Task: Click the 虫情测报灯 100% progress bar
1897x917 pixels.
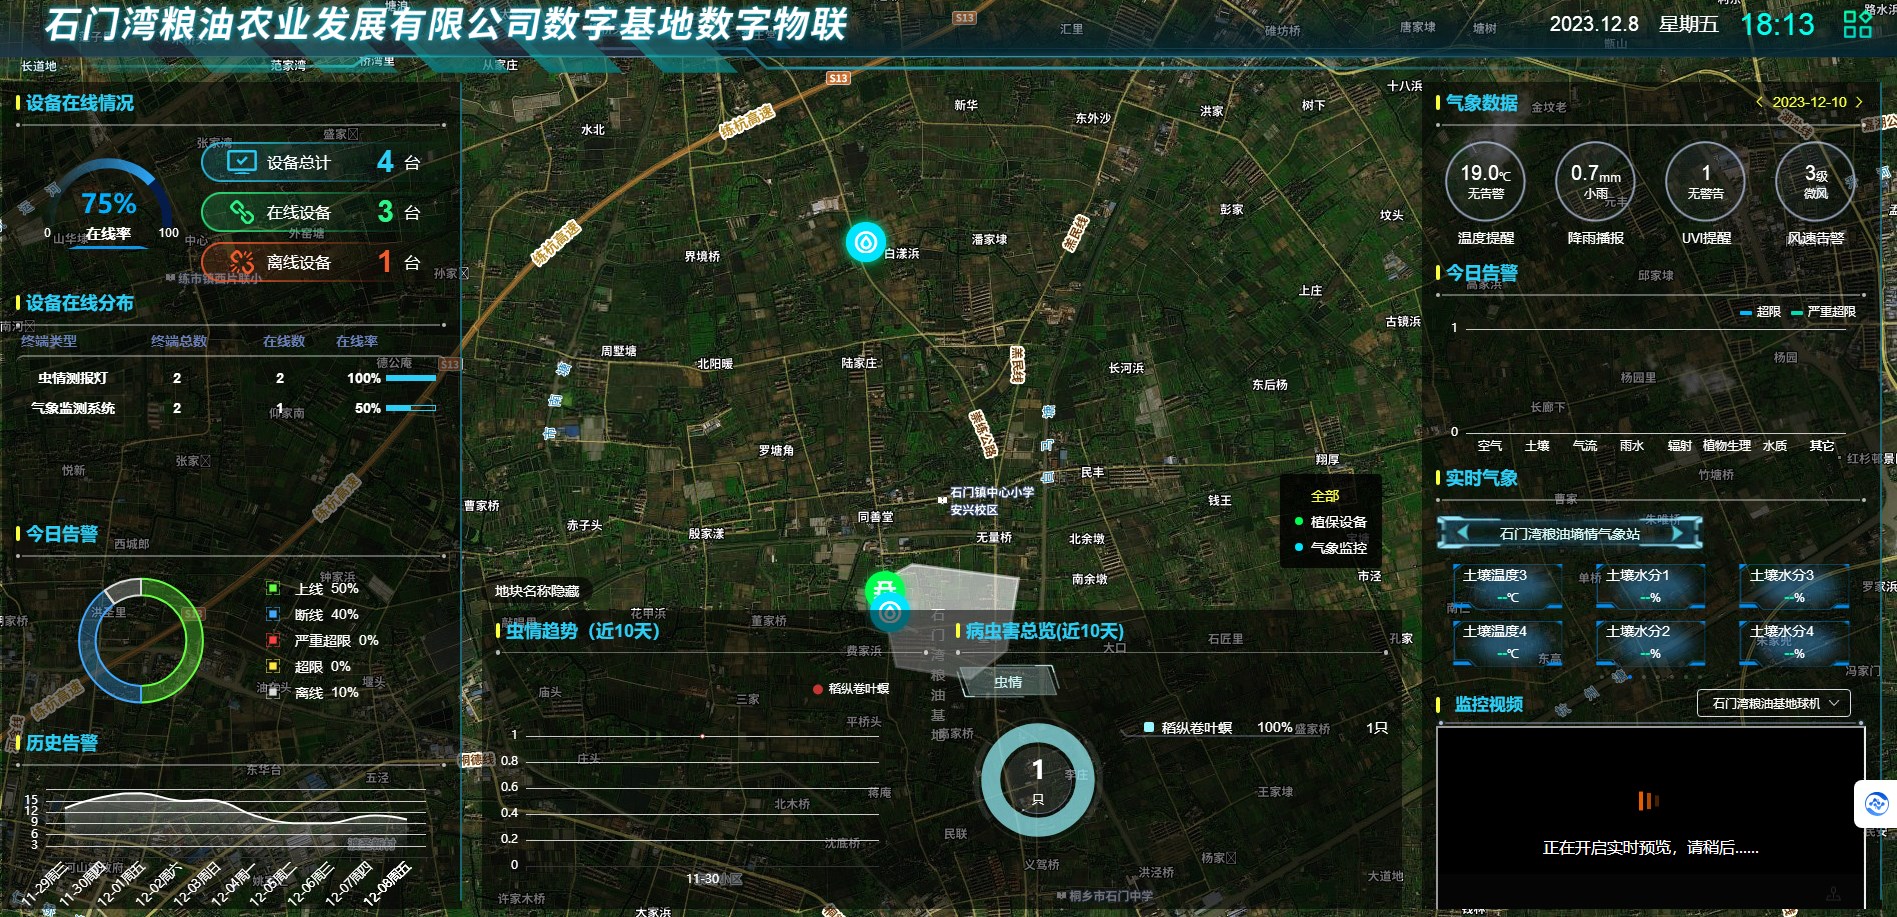Action: (411, 378)
